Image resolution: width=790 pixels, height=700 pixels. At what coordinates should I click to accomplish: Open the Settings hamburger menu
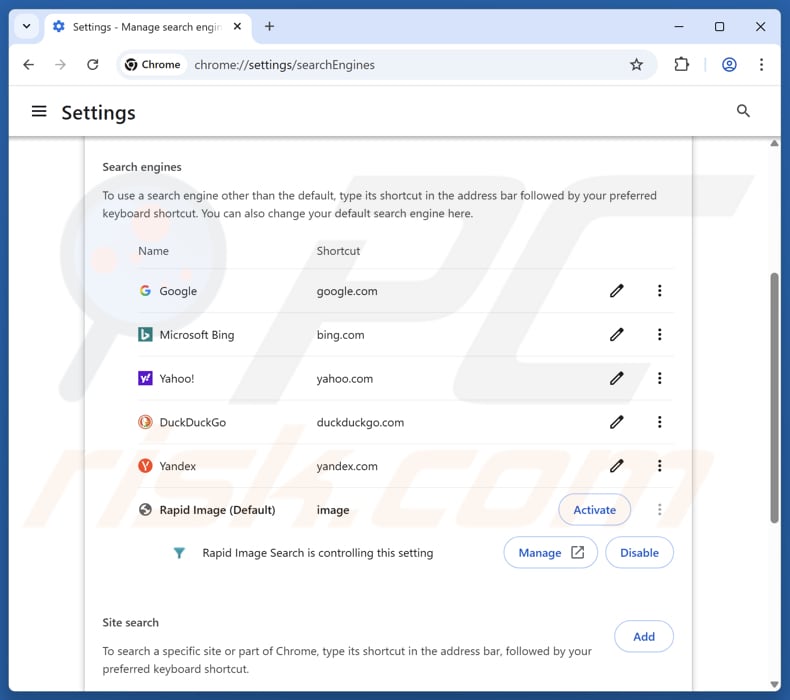(x=39, y=112)
